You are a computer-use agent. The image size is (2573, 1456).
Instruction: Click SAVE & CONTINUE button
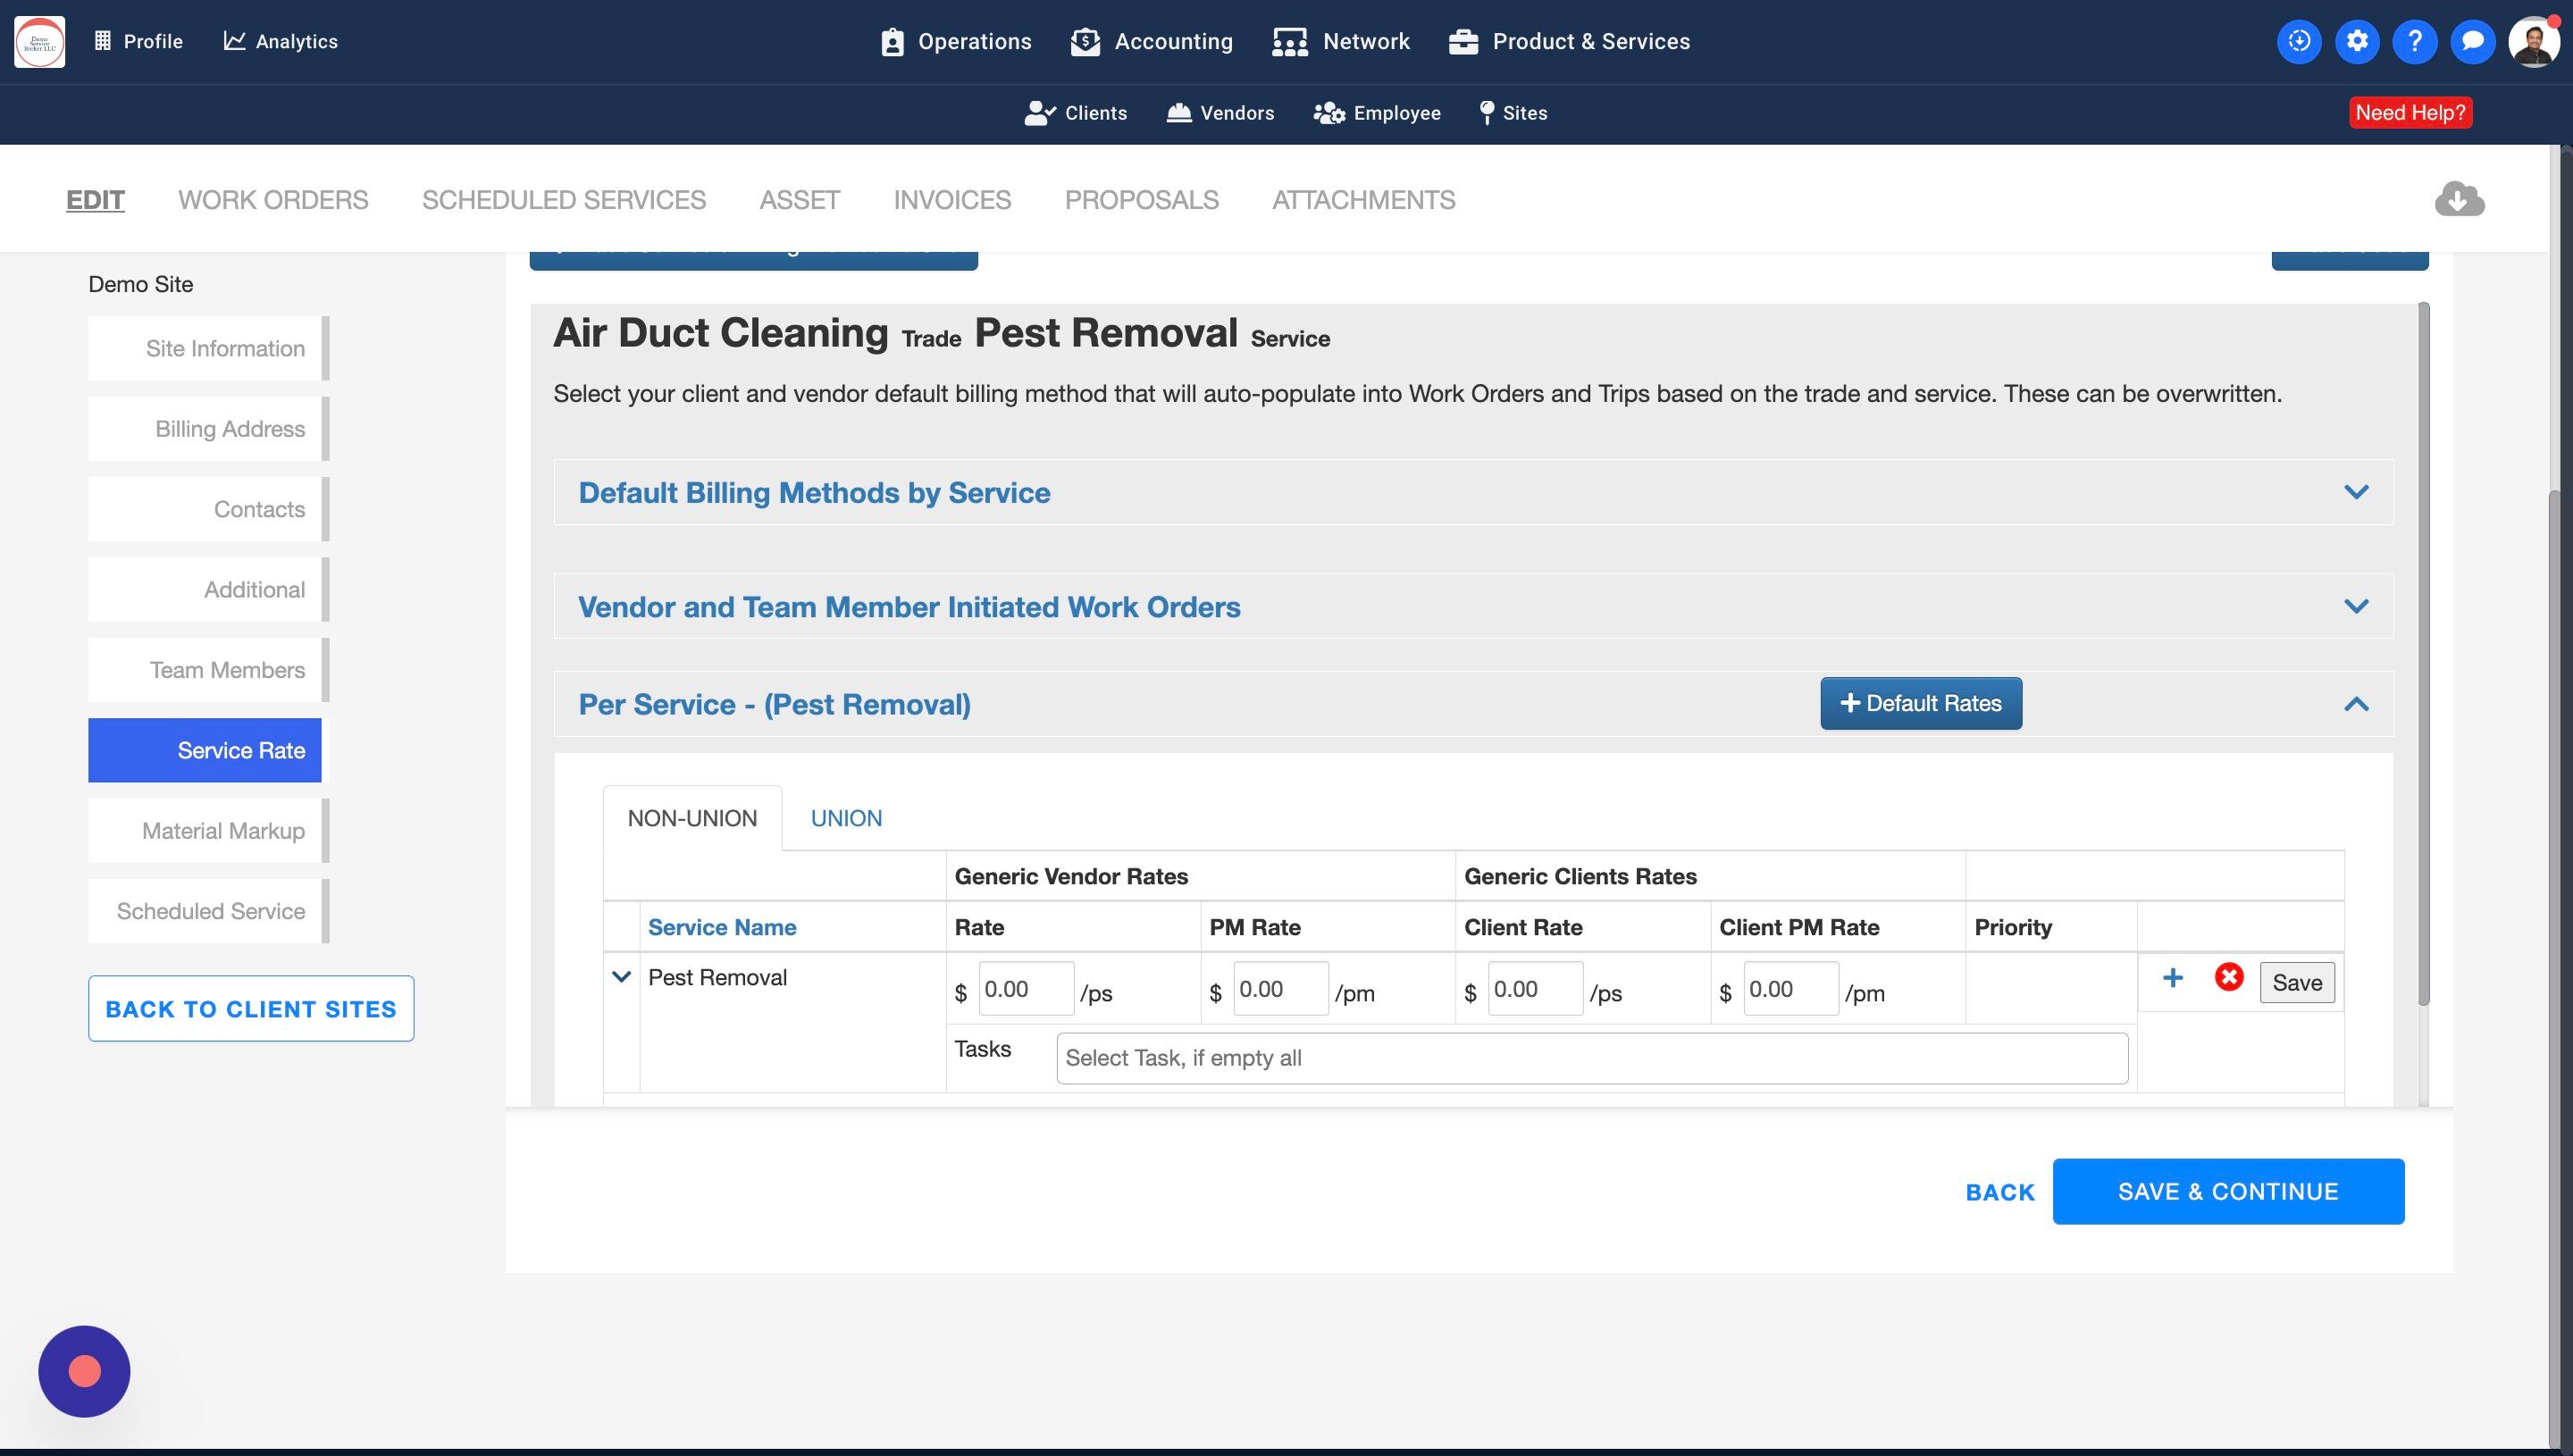(2227, 1191)
